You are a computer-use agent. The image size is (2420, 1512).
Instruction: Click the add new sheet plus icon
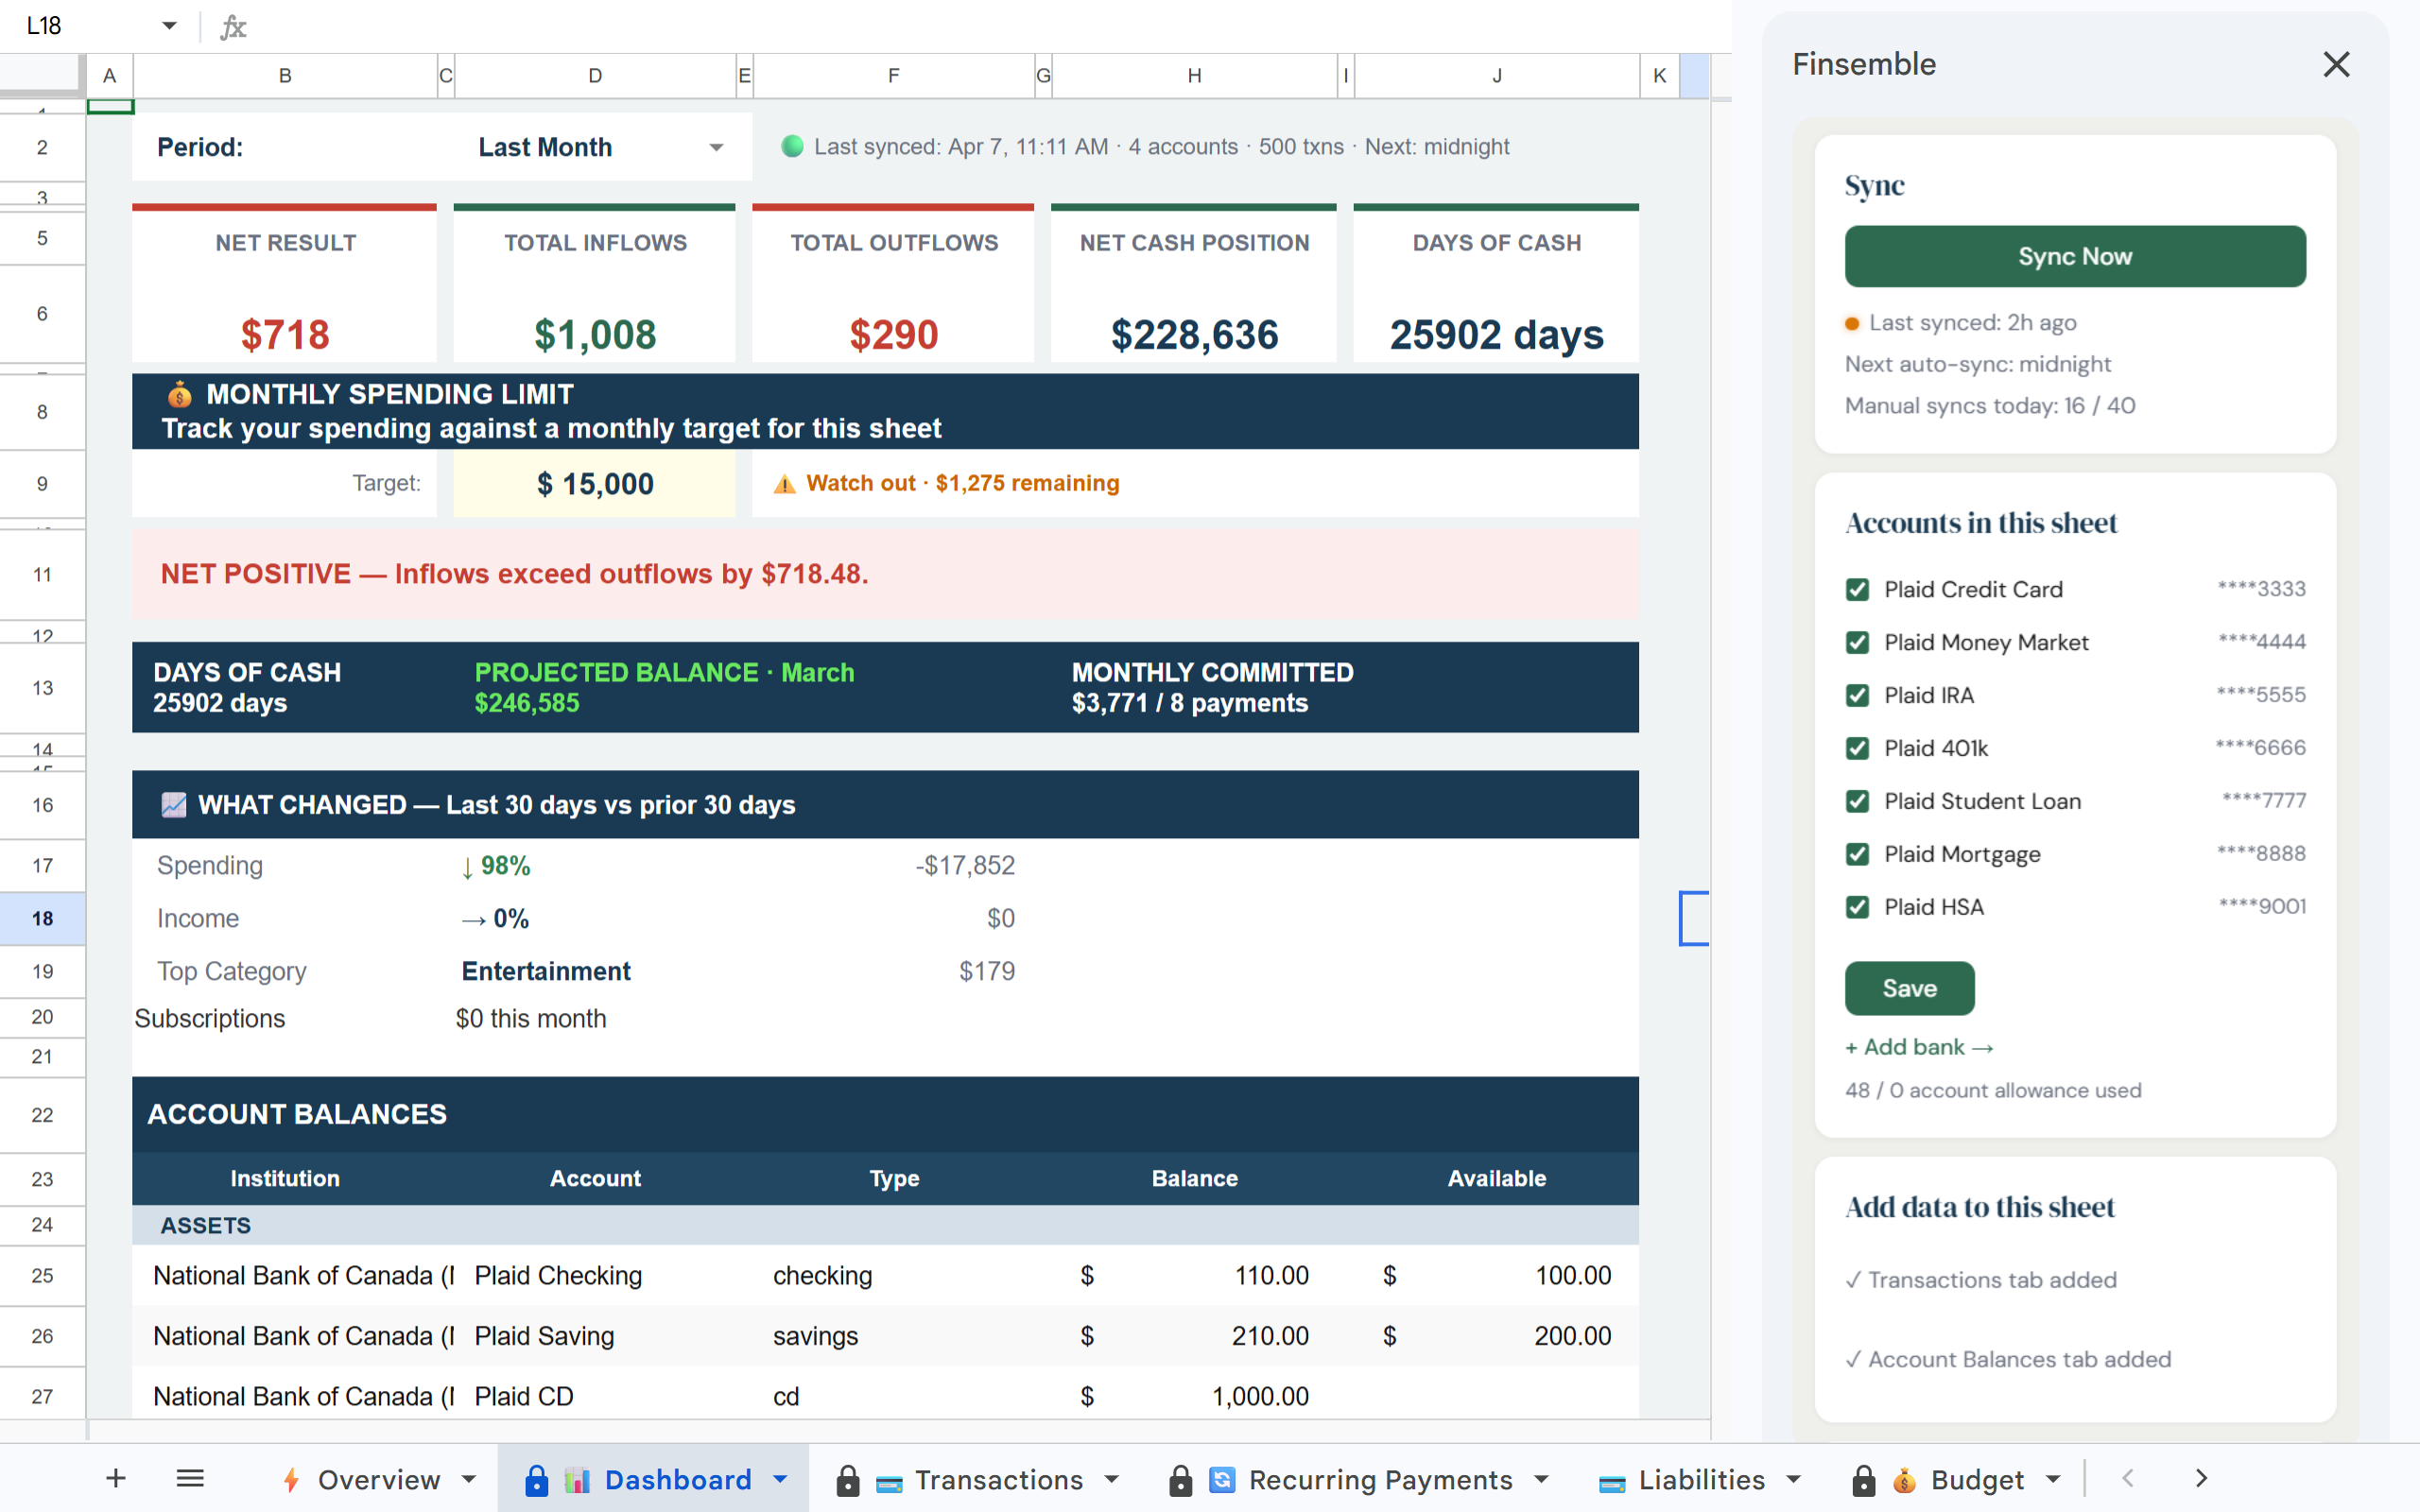coord(116,1479)
